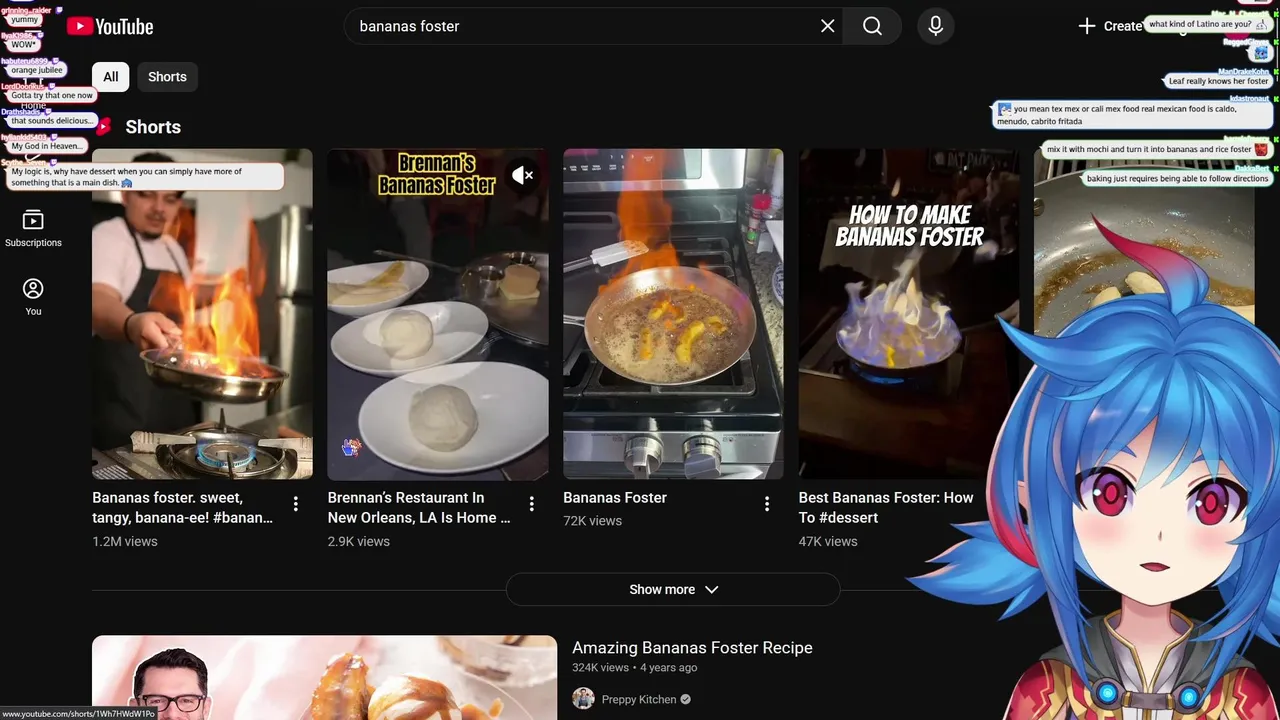Open options menu for Brennan's Restaurant short

531,504
